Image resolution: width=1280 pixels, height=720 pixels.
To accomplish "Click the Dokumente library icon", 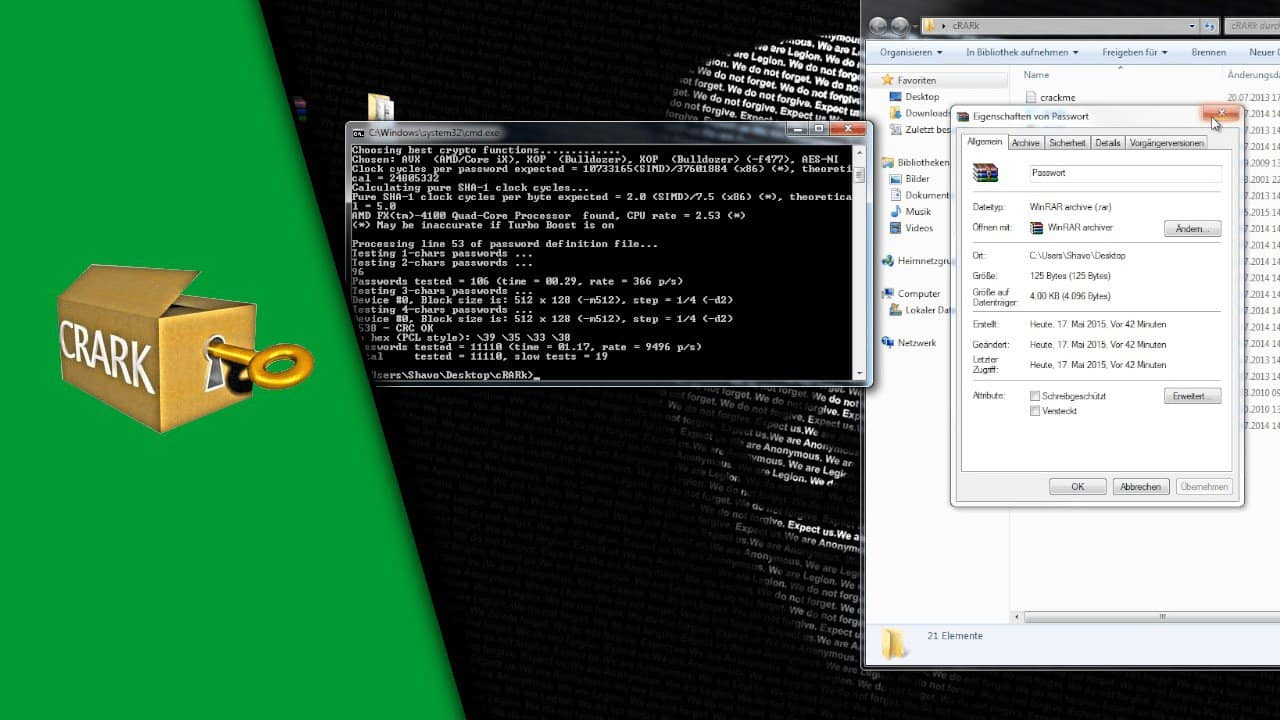I will pos(895,195).
